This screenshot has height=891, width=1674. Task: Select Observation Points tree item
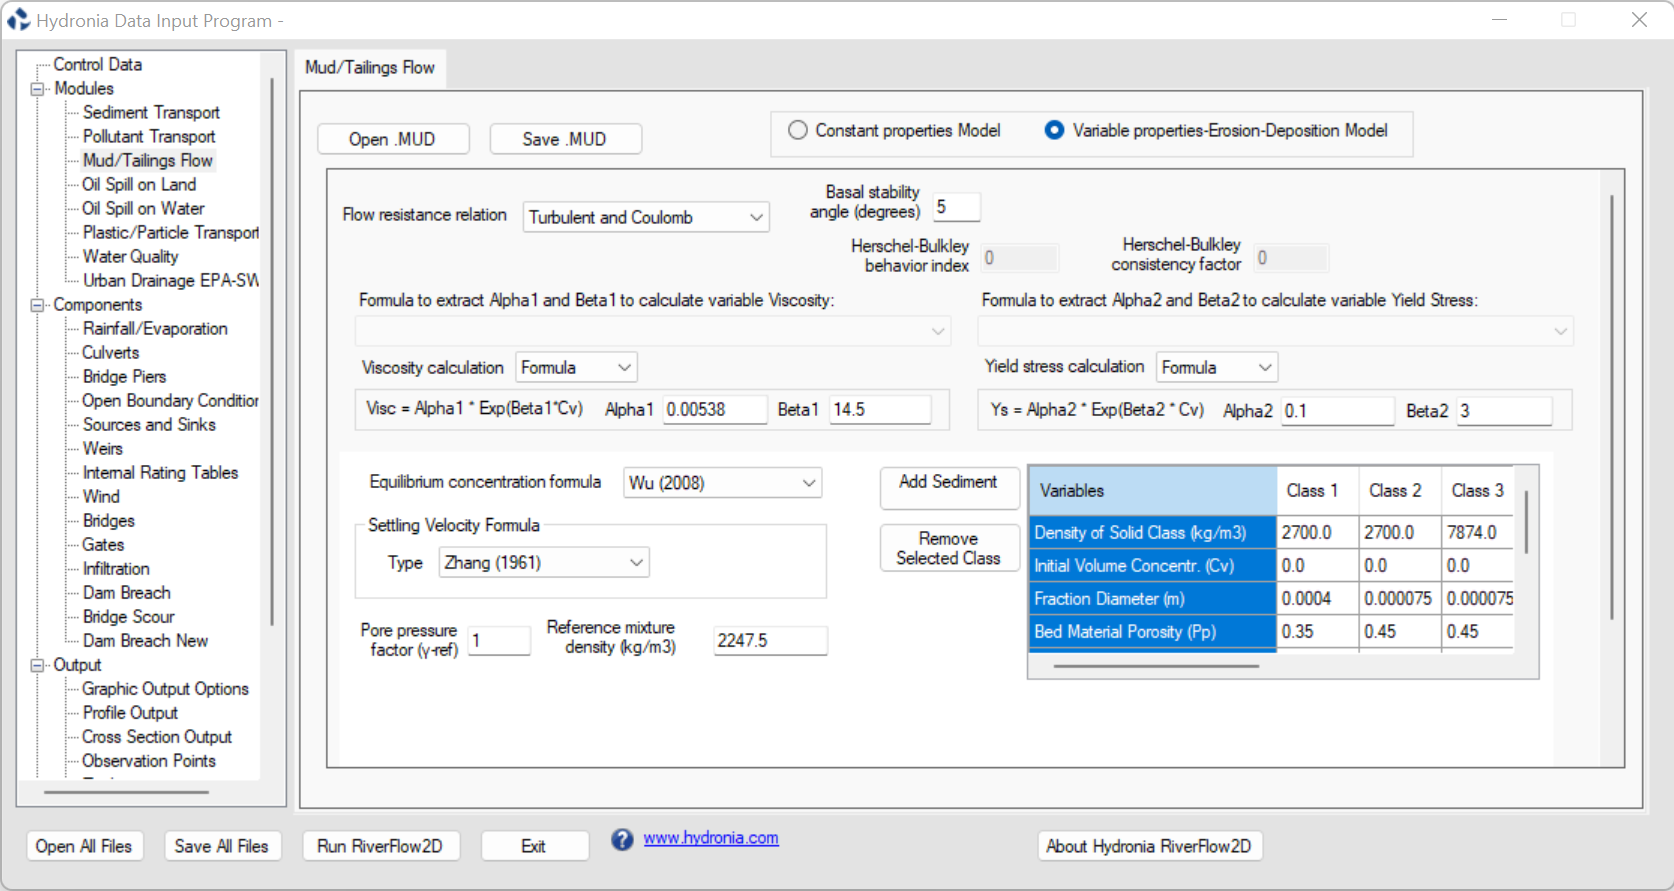tap(149, 760)
